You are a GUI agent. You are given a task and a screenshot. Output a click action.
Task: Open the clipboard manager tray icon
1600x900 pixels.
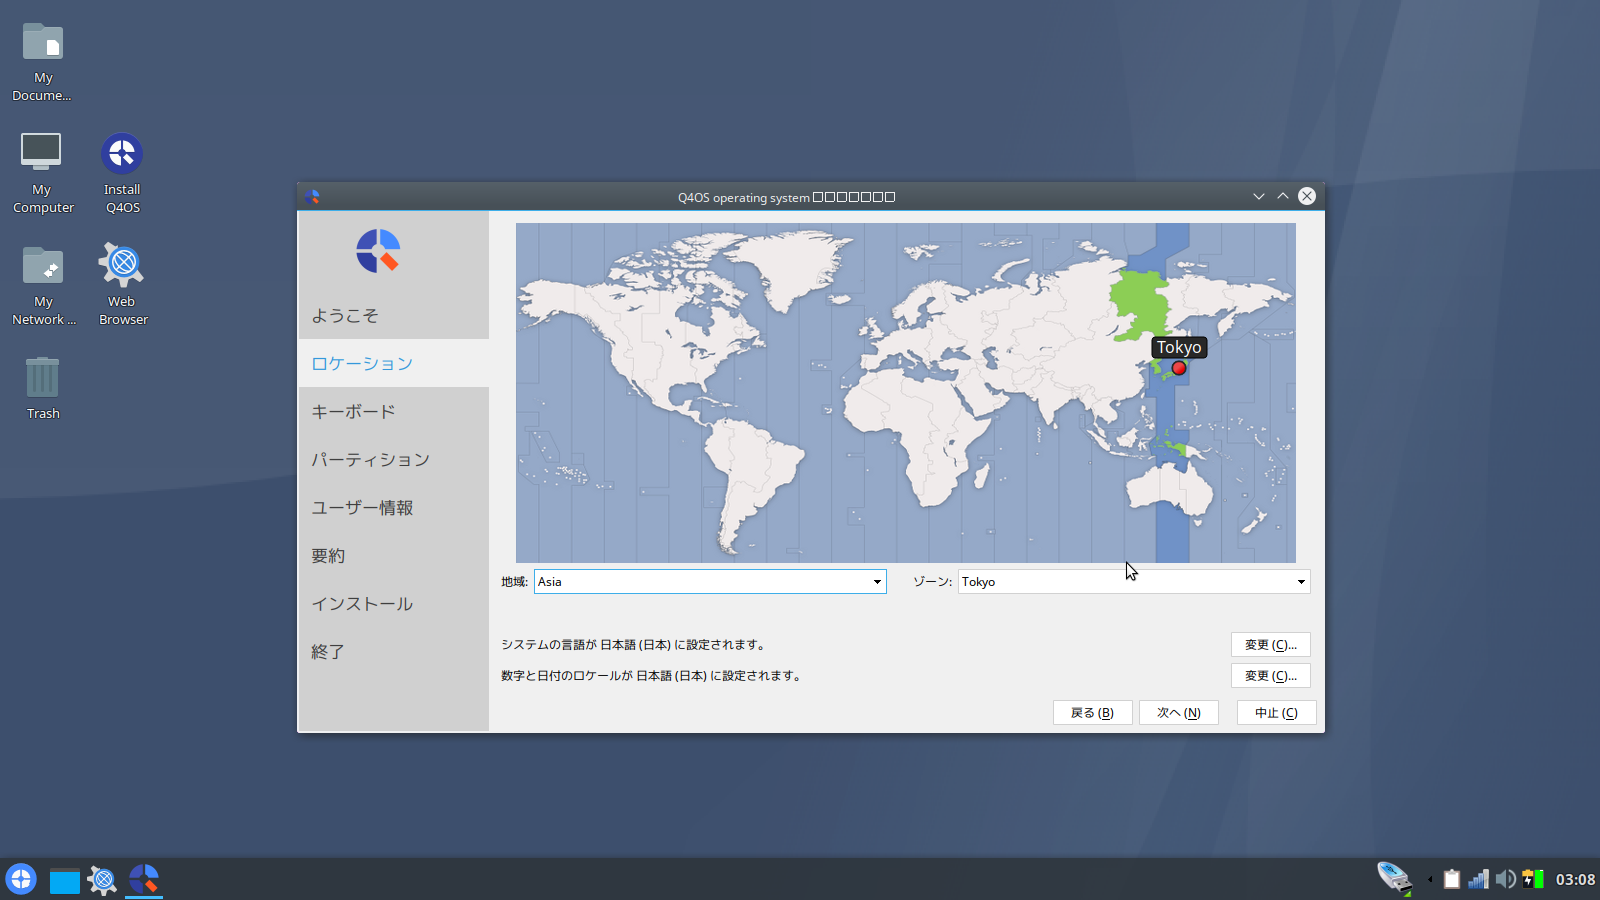pyautogui.click(x=1452, y=880)
